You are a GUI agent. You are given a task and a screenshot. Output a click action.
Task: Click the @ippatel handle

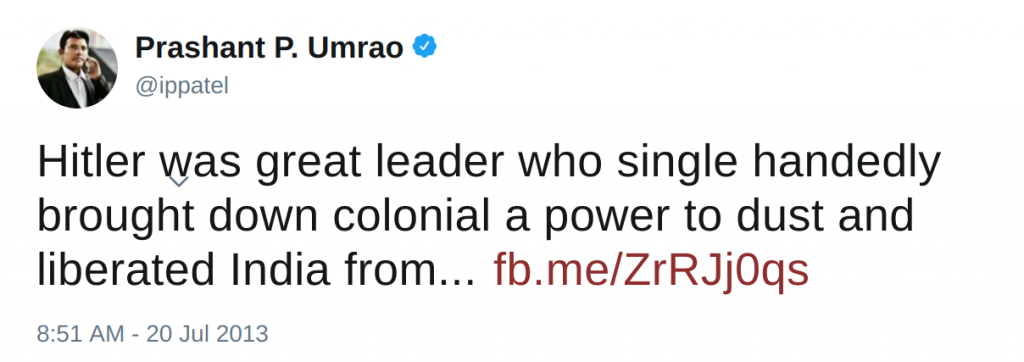[182, 86]
